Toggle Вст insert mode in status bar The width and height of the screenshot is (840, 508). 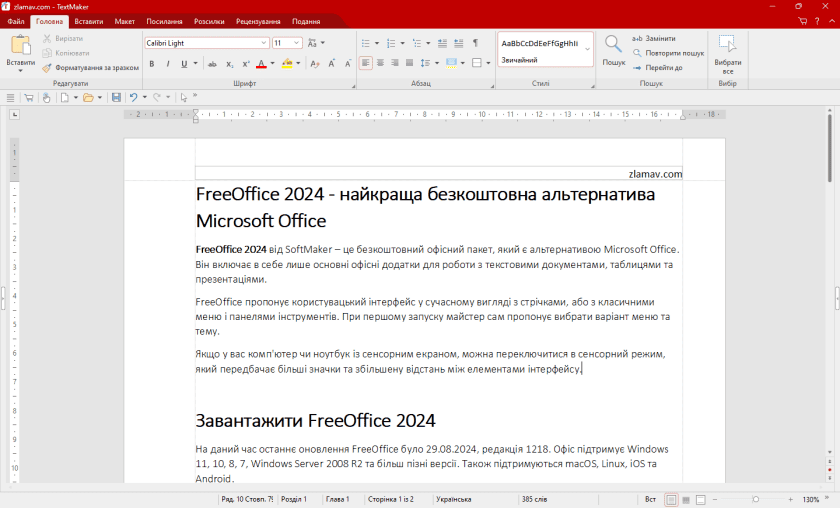650,499
